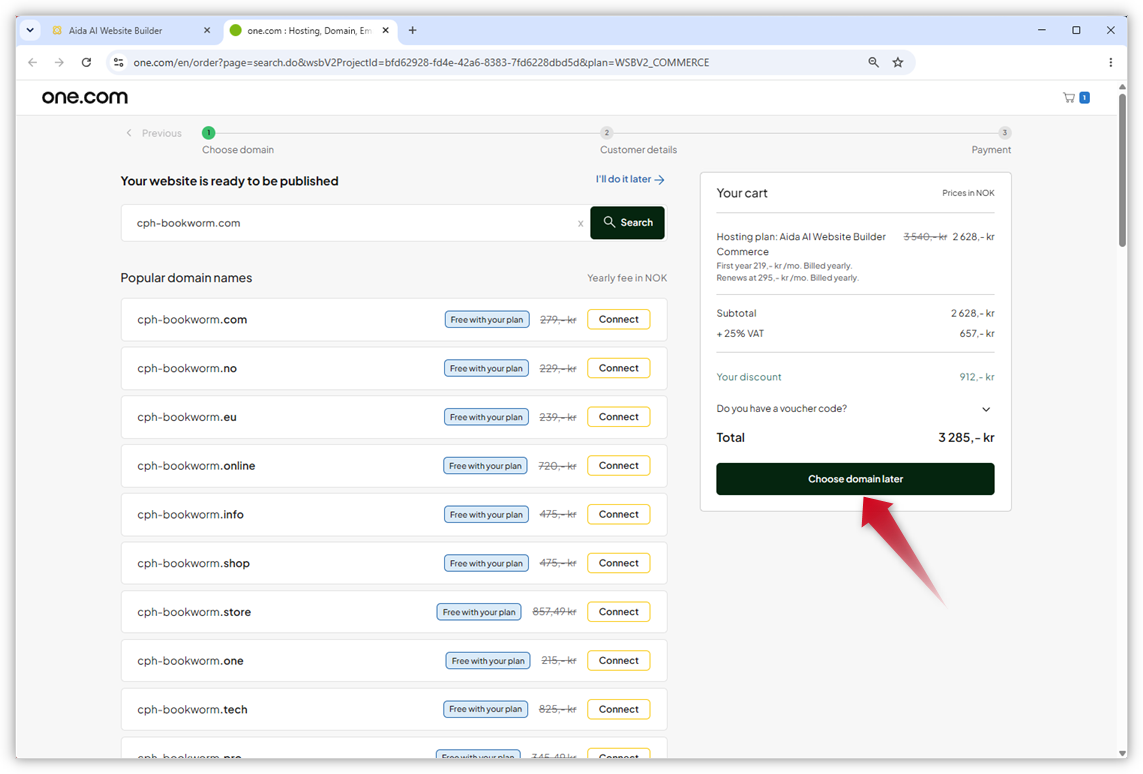Screen dimensions: 1143x774
Task: Click Free with your plan badge for .store
Action: tap(479, 612)
